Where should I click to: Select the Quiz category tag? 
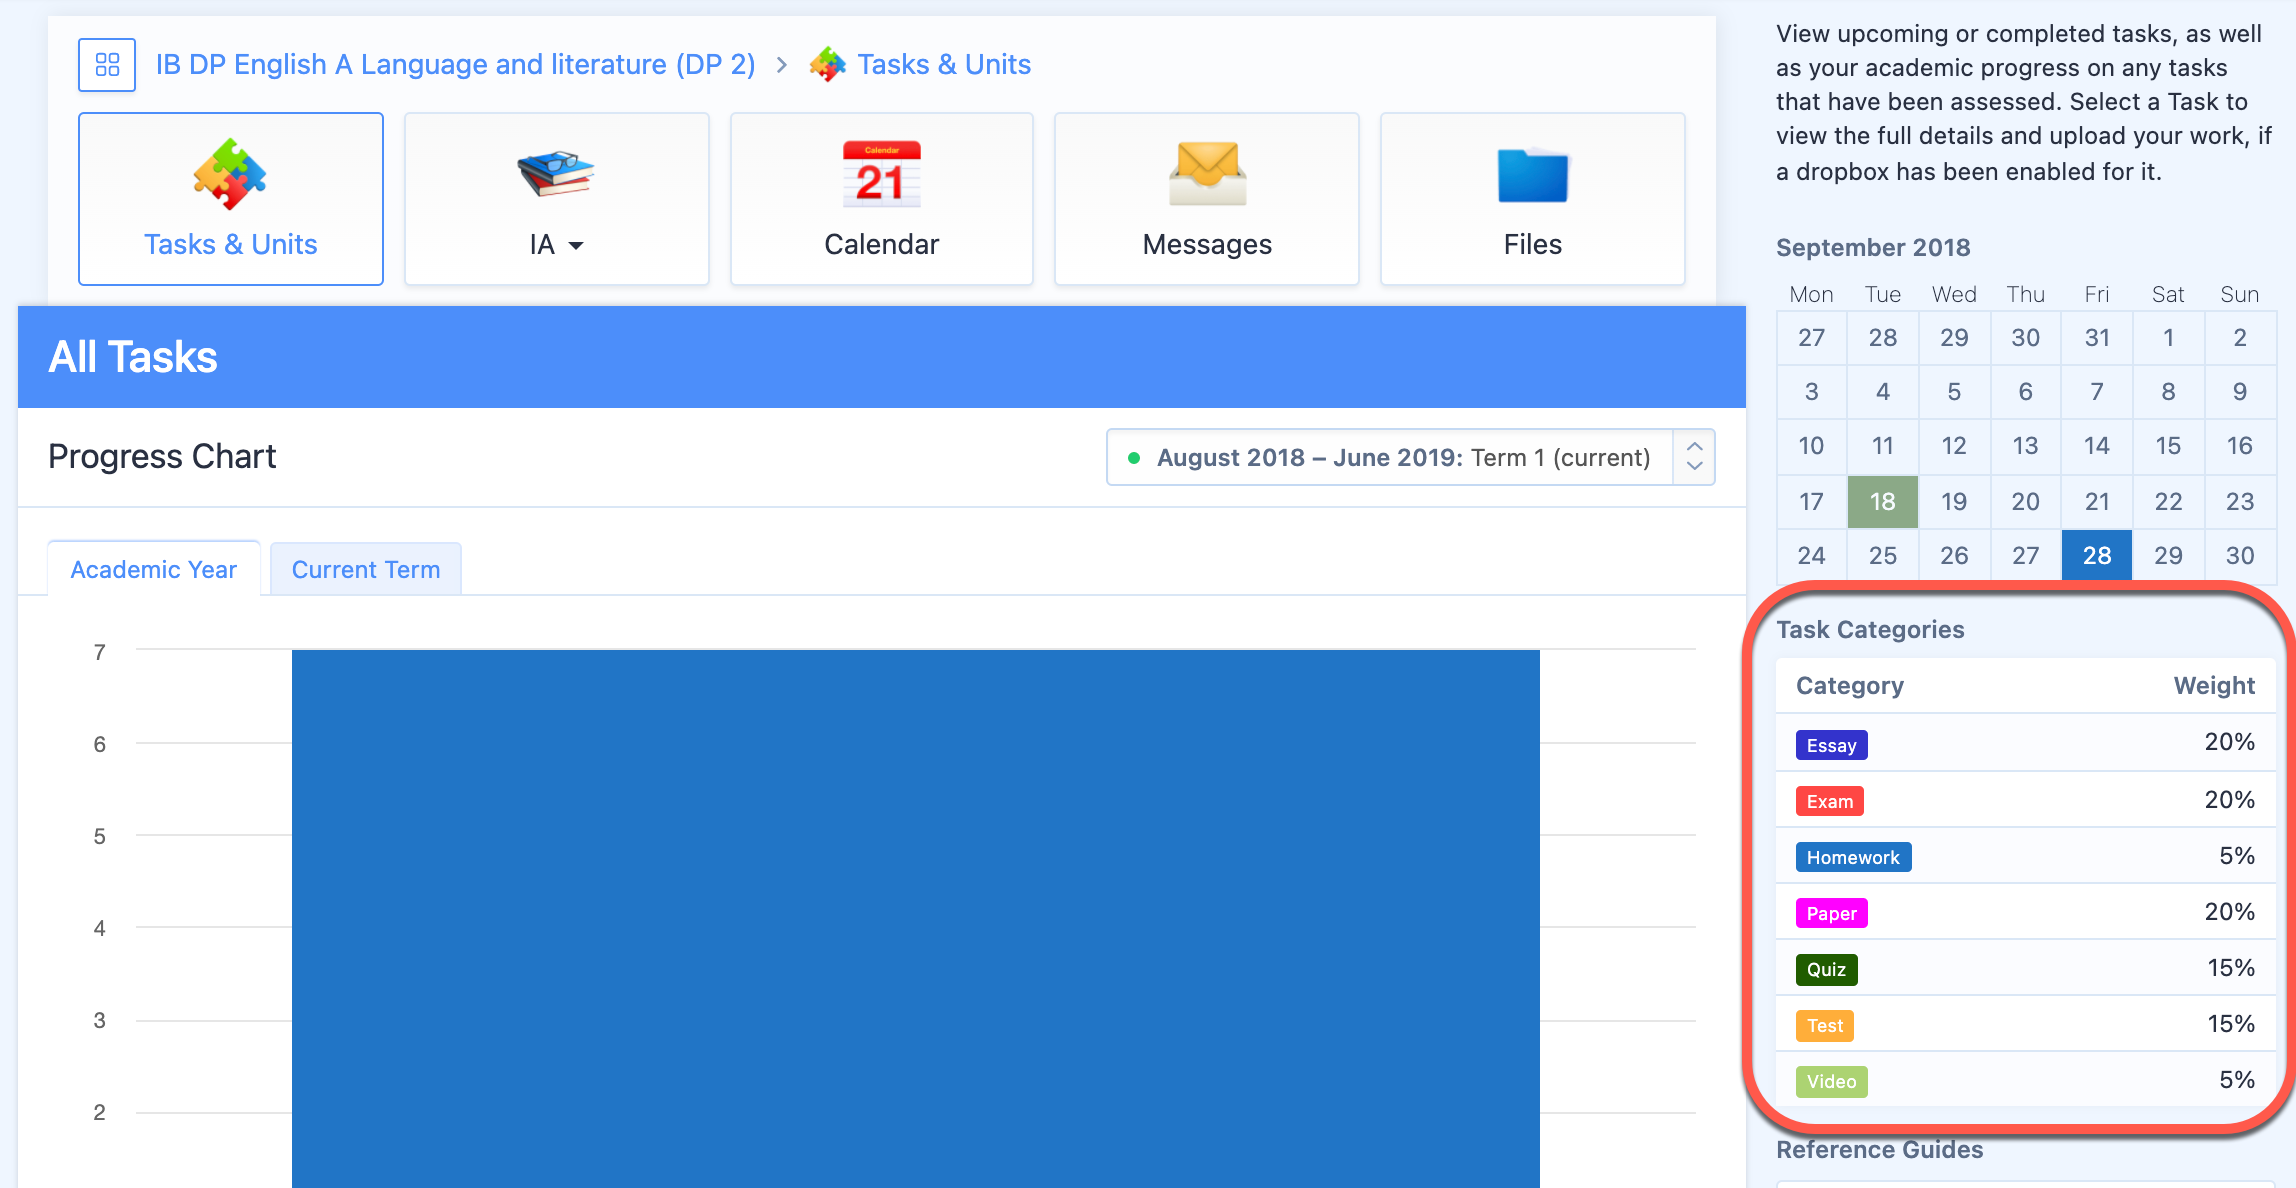[1826, 969]
